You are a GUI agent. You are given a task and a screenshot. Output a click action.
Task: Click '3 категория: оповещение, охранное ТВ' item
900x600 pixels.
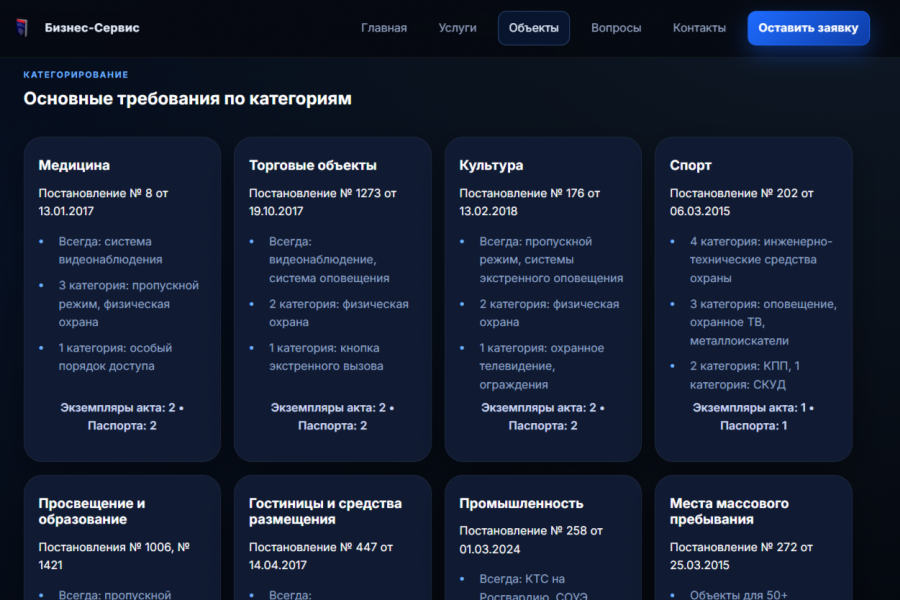click(763, 322)
